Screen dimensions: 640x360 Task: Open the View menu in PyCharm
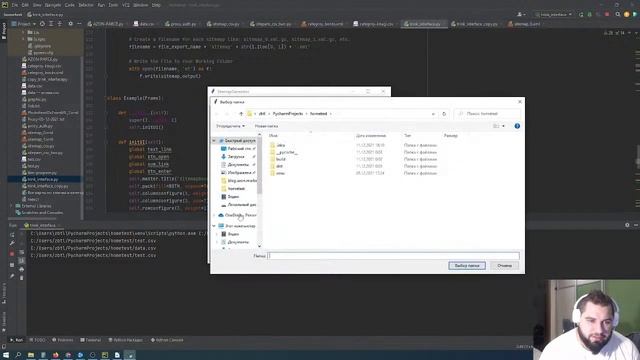pos(37,5)
